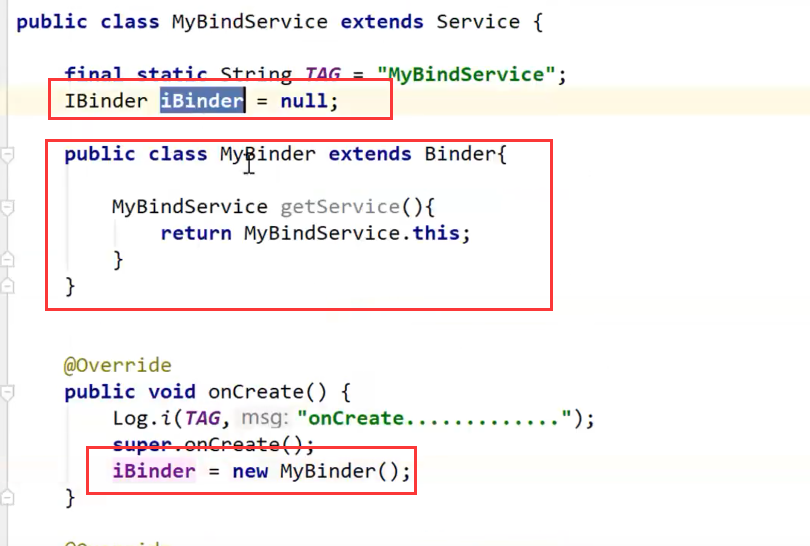Click the Service superclass in first line
This screenshot has height=546, width=810.
478,22
